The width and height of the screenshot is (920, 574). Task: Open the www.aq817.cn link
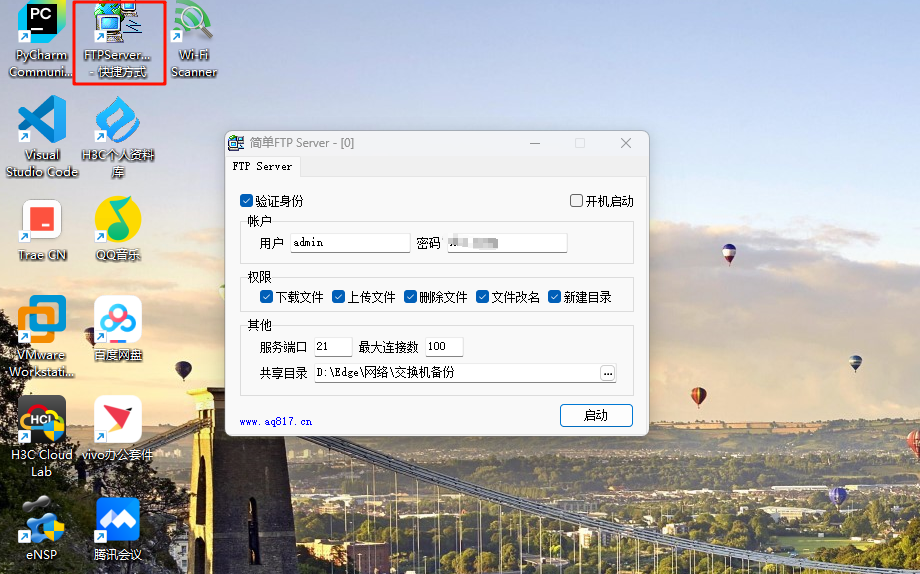pos(276,422)
